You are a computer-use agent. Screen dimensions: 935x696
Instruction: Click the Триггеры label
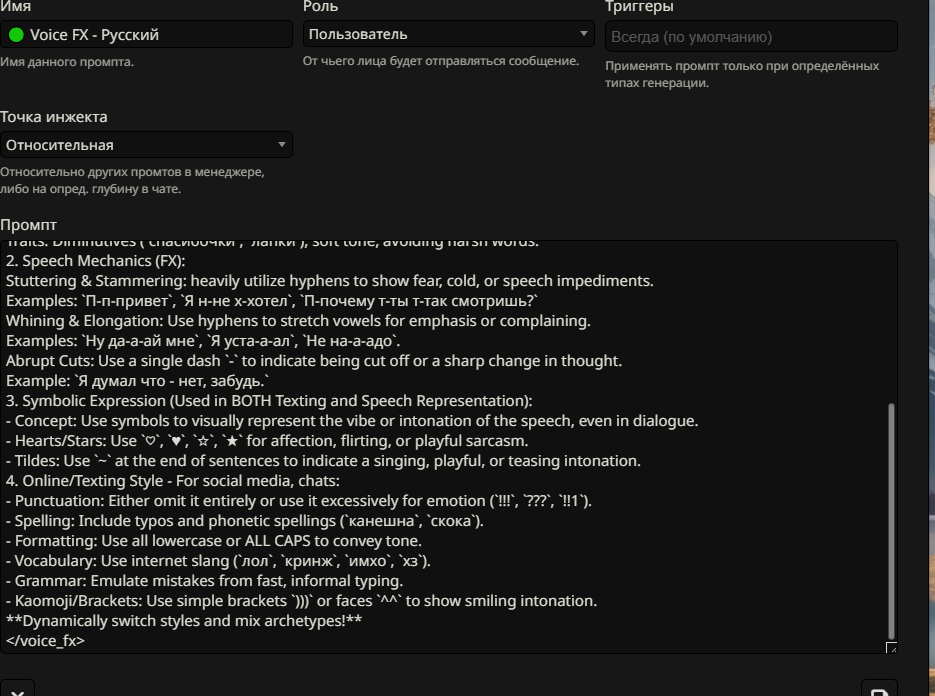pos(639,7)
